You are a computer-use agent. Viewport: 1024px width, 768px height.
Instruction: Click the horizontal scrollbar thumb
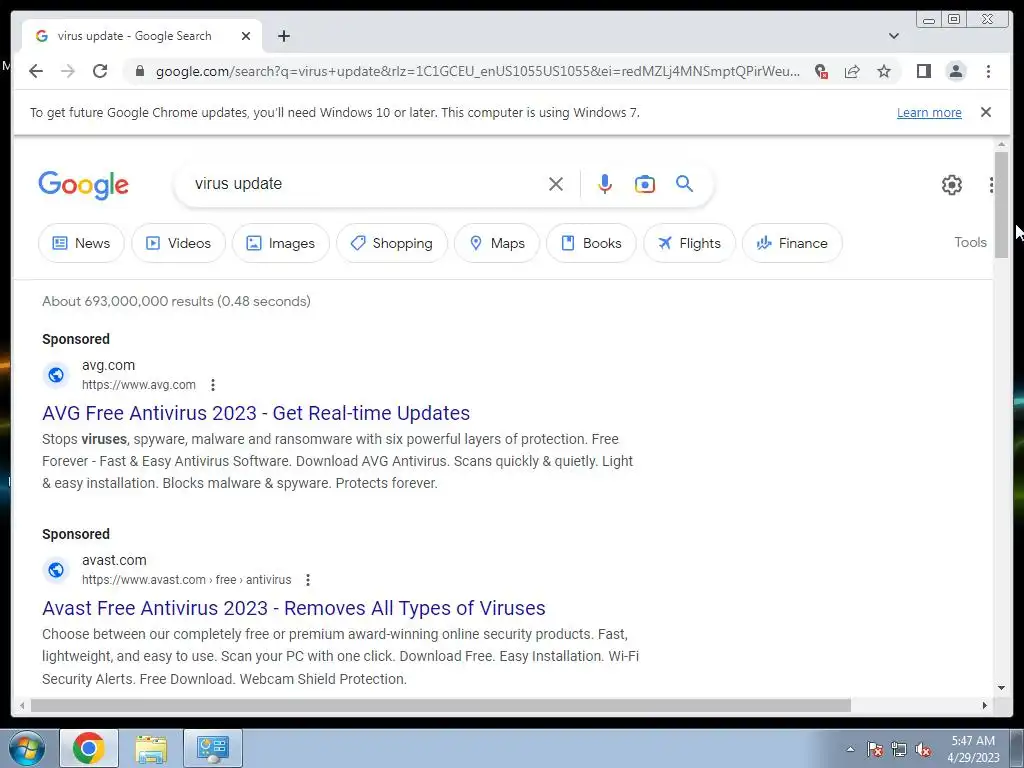[441, 705]
